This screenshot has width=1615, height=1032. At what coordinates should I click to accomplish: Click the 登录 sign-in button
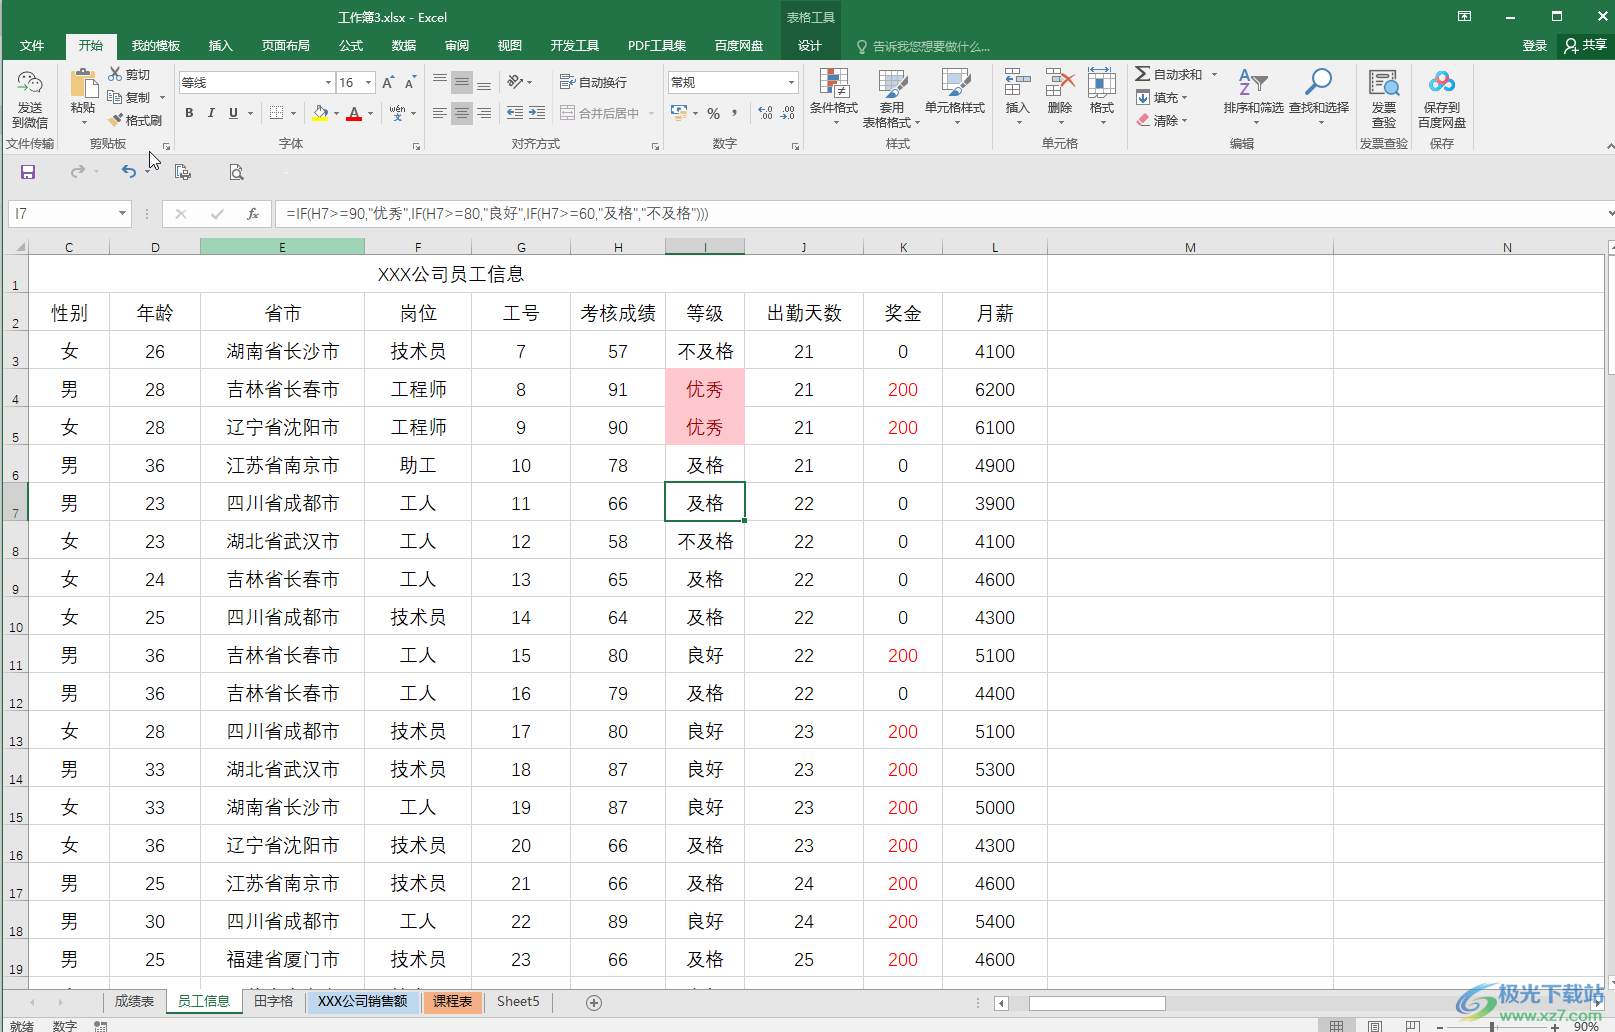[1534, 46]
